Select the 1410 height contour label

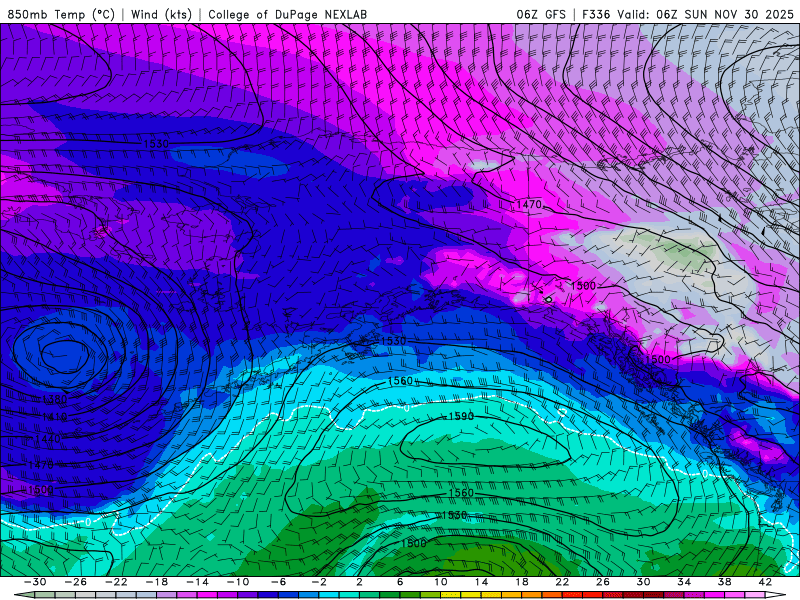tap(55, 417)
